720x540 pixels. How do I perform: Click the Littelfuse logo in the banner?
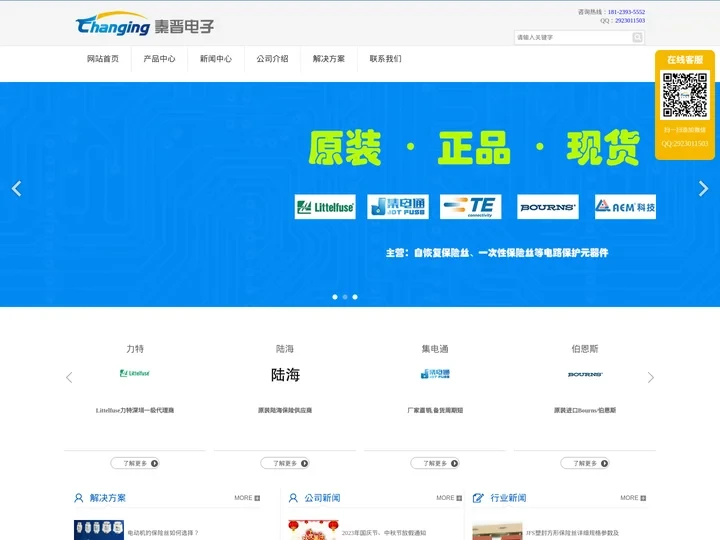pos(325,207)
